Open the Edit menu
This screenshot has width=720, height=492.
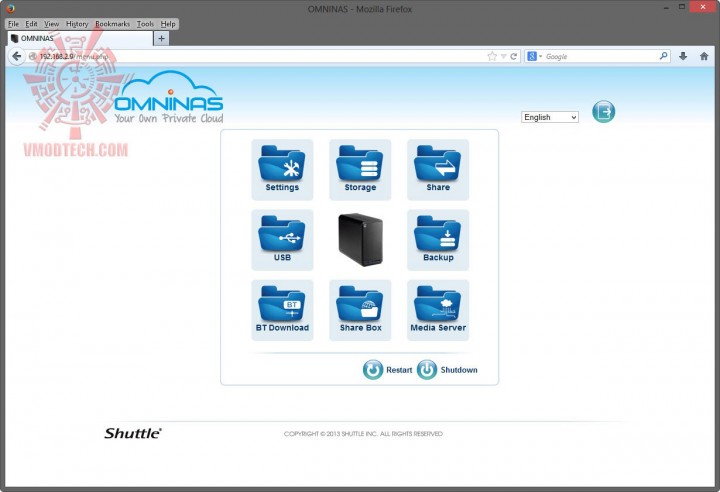[31, 24]
